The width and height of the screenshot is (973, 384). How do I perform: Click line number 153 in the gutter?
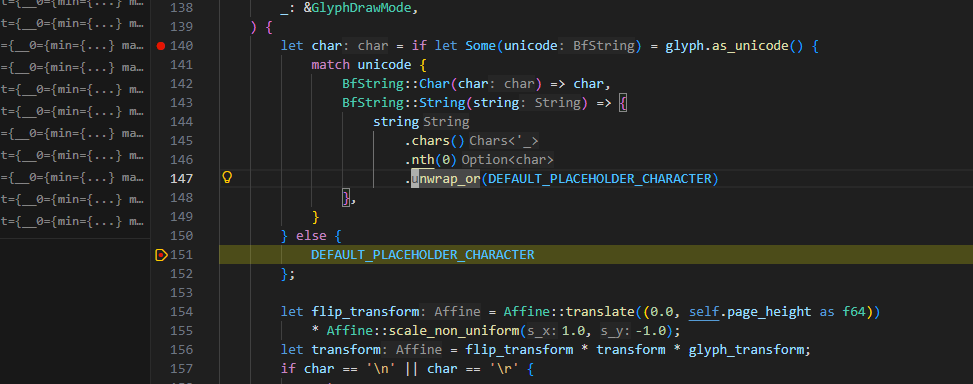pyautogui.click(x=182, y=293)
